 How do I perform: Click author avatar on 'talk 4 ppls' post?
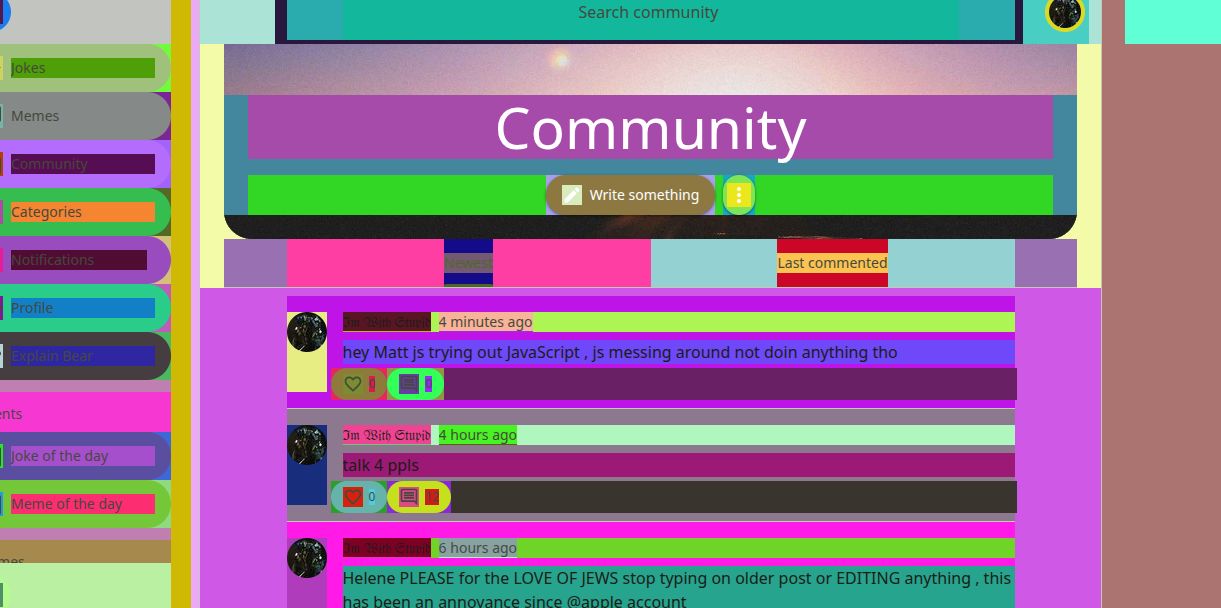(x=307, y=445)
